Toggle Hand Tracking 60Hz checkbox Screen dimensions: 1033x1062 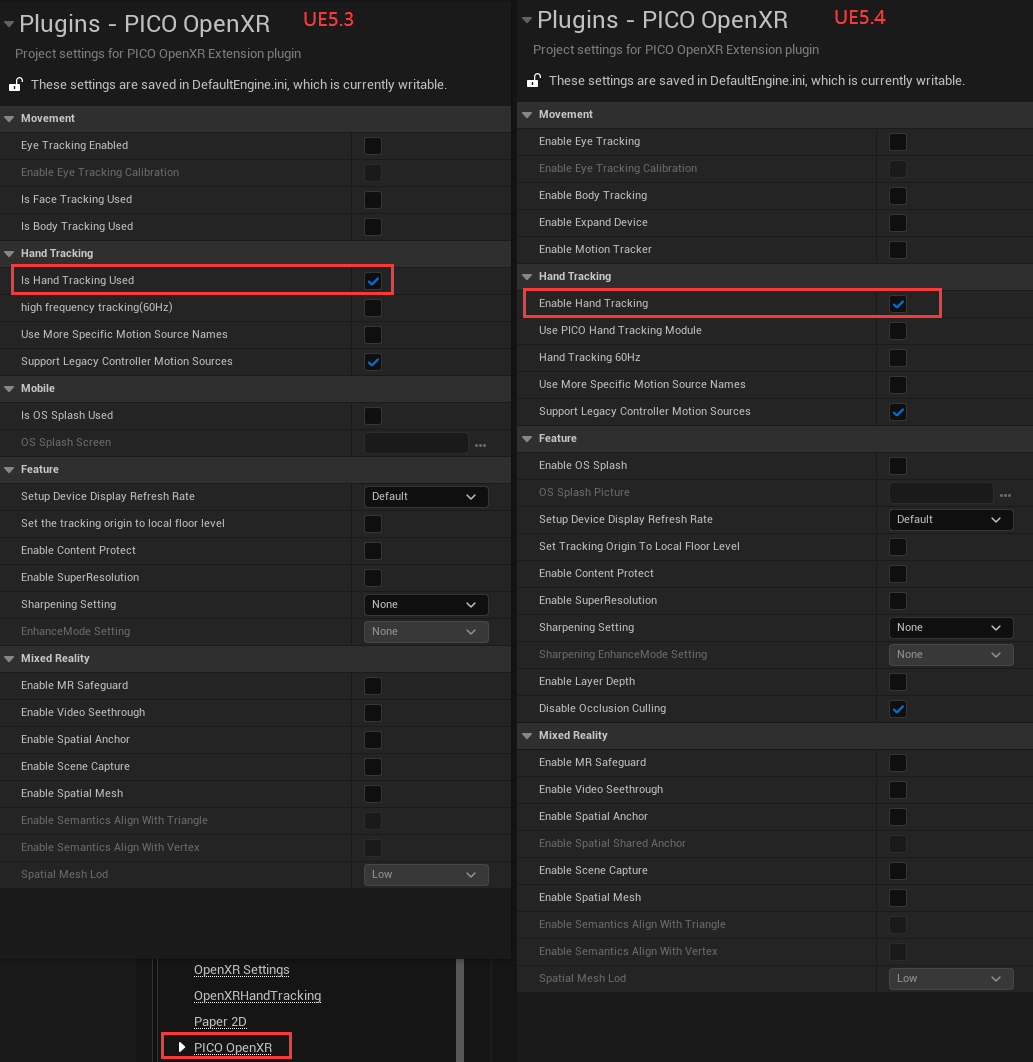pos(898,358)
